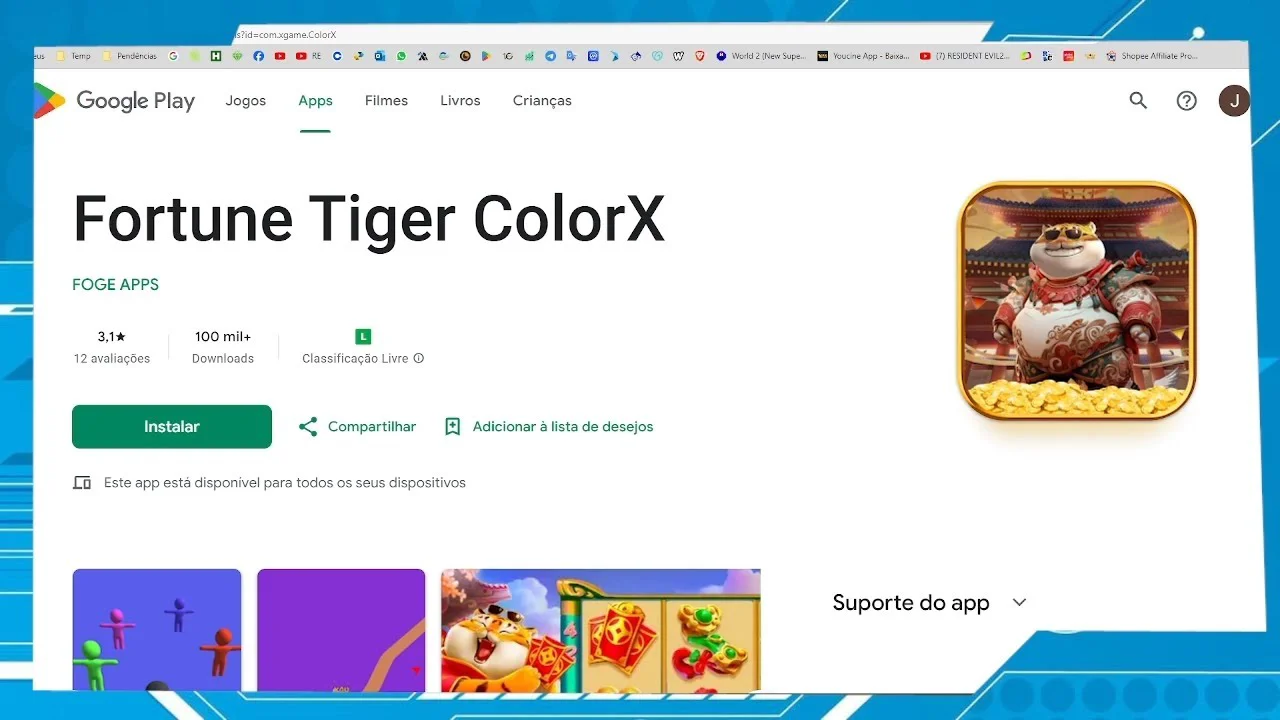Viewport: 1280px width, 720px height.
Task: Open the Google Play bookmark icon
Action: pos(485,56)
